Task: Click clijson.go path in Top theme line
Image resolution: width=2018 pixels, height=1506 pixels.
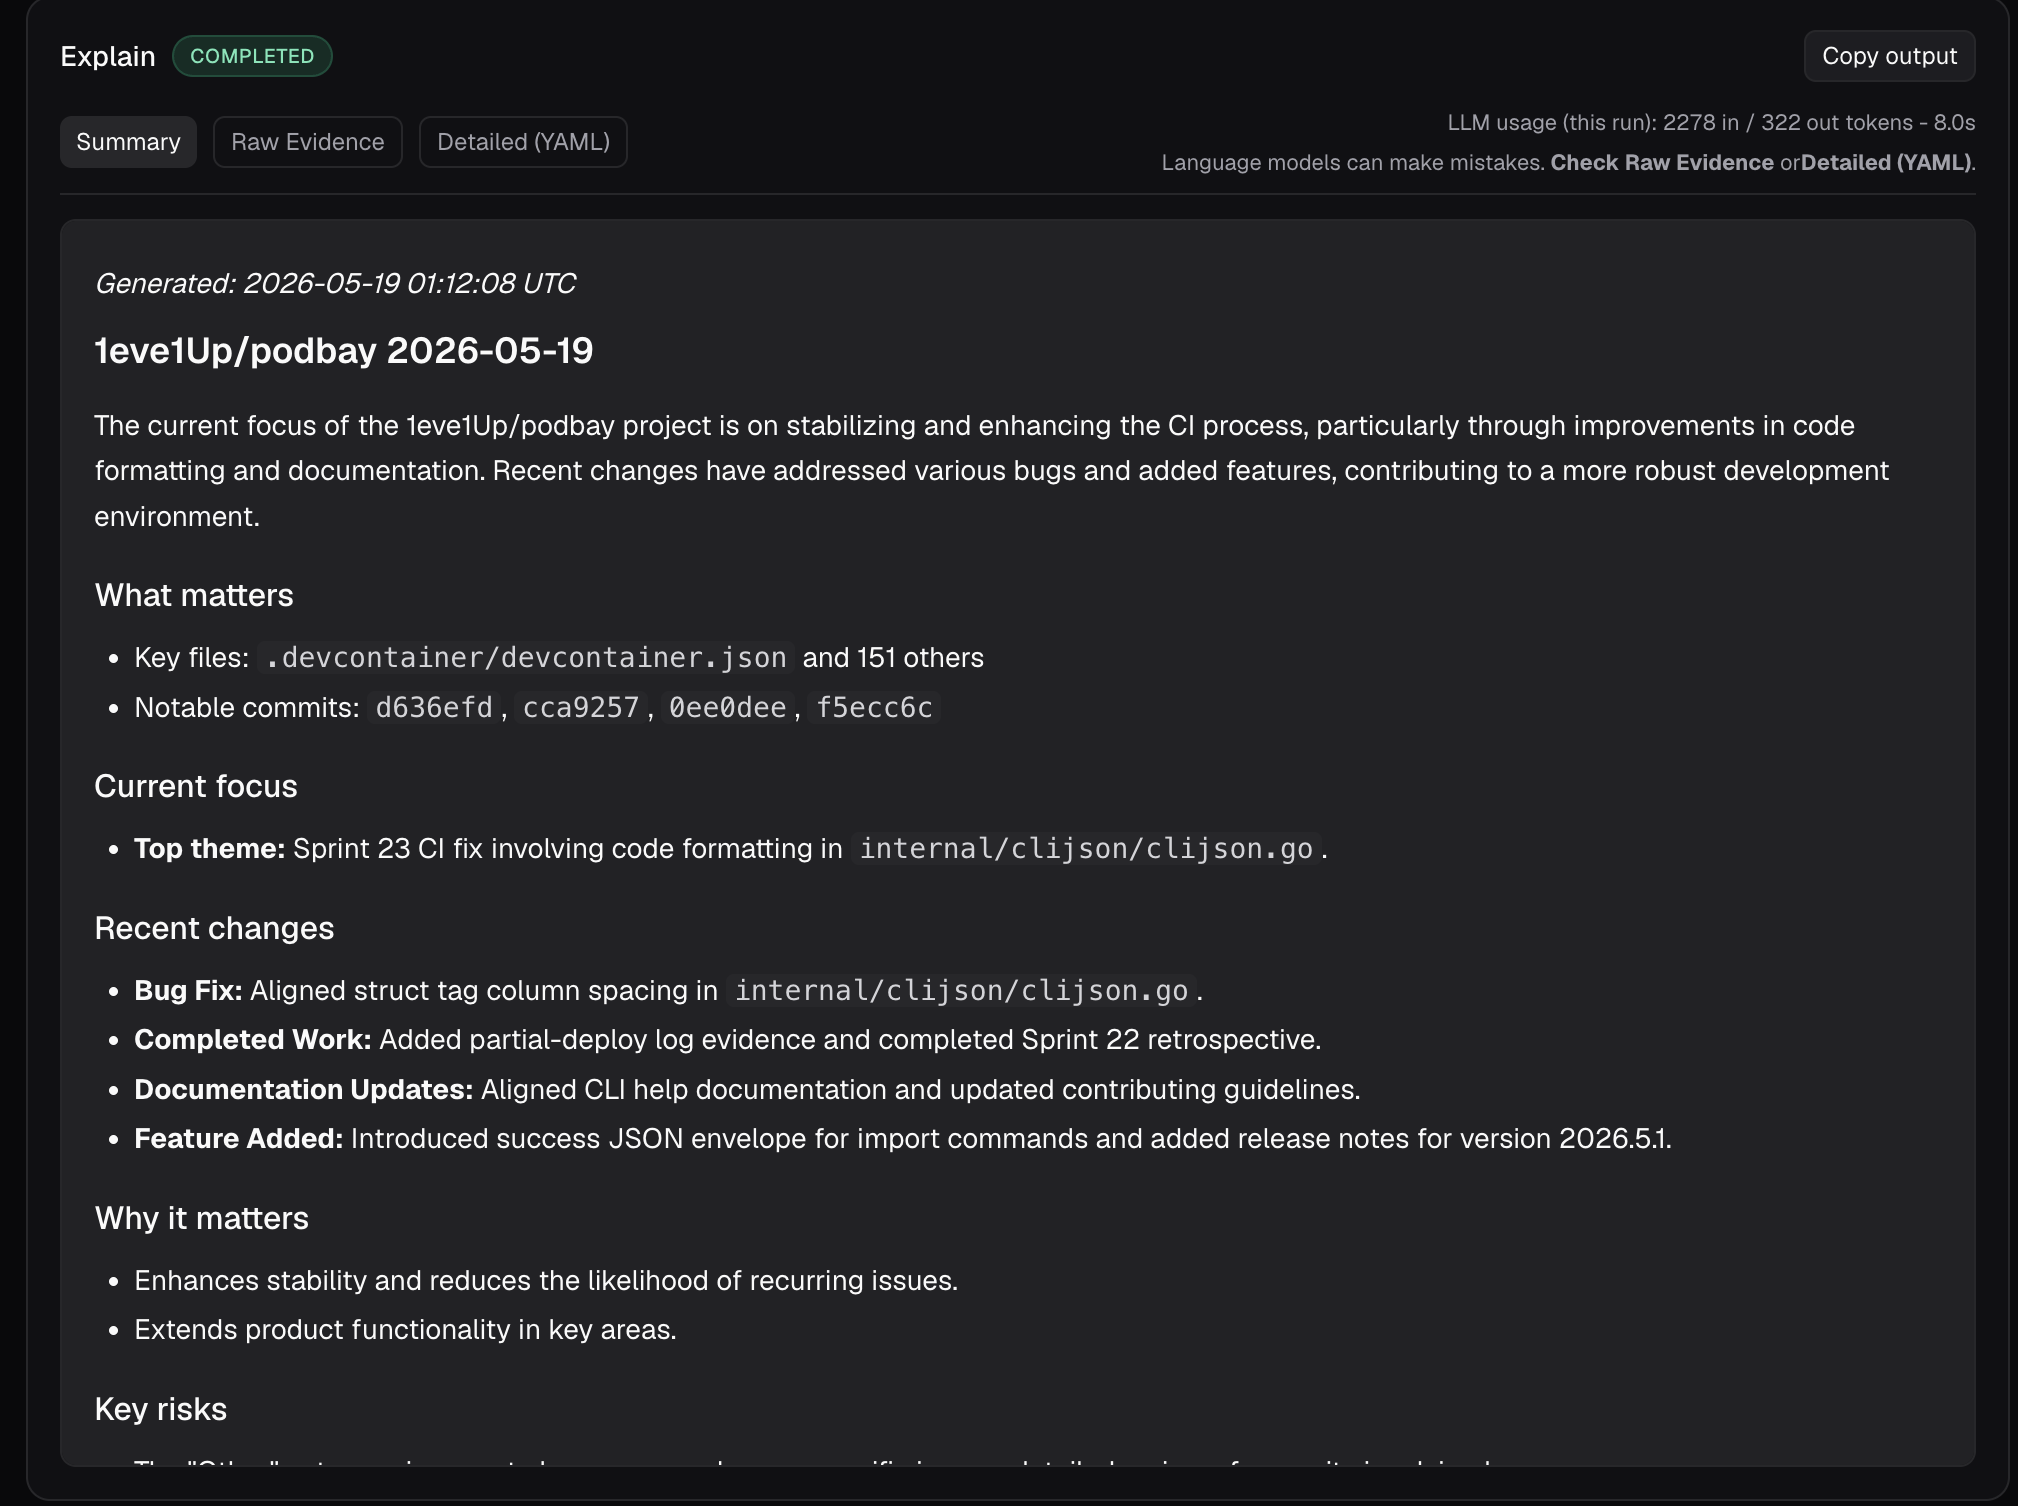Action: click(1086, 848)
